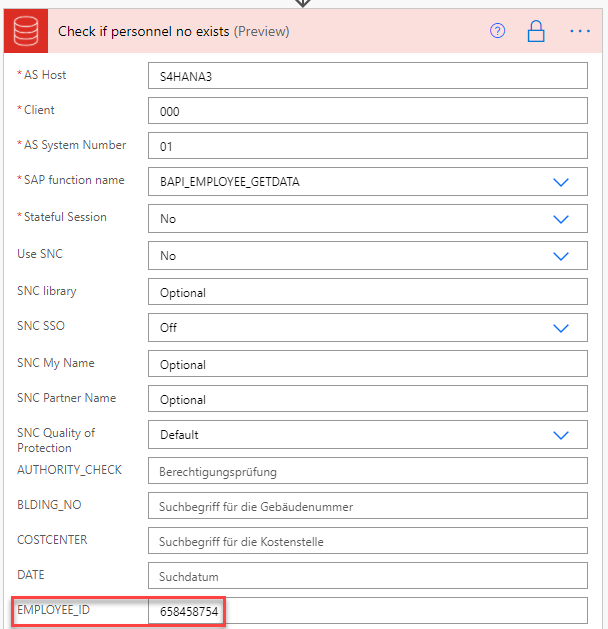The width and height of the screenshot is (608, 629).
Task: Click into the SNC library field
Action: pos(368,292)
